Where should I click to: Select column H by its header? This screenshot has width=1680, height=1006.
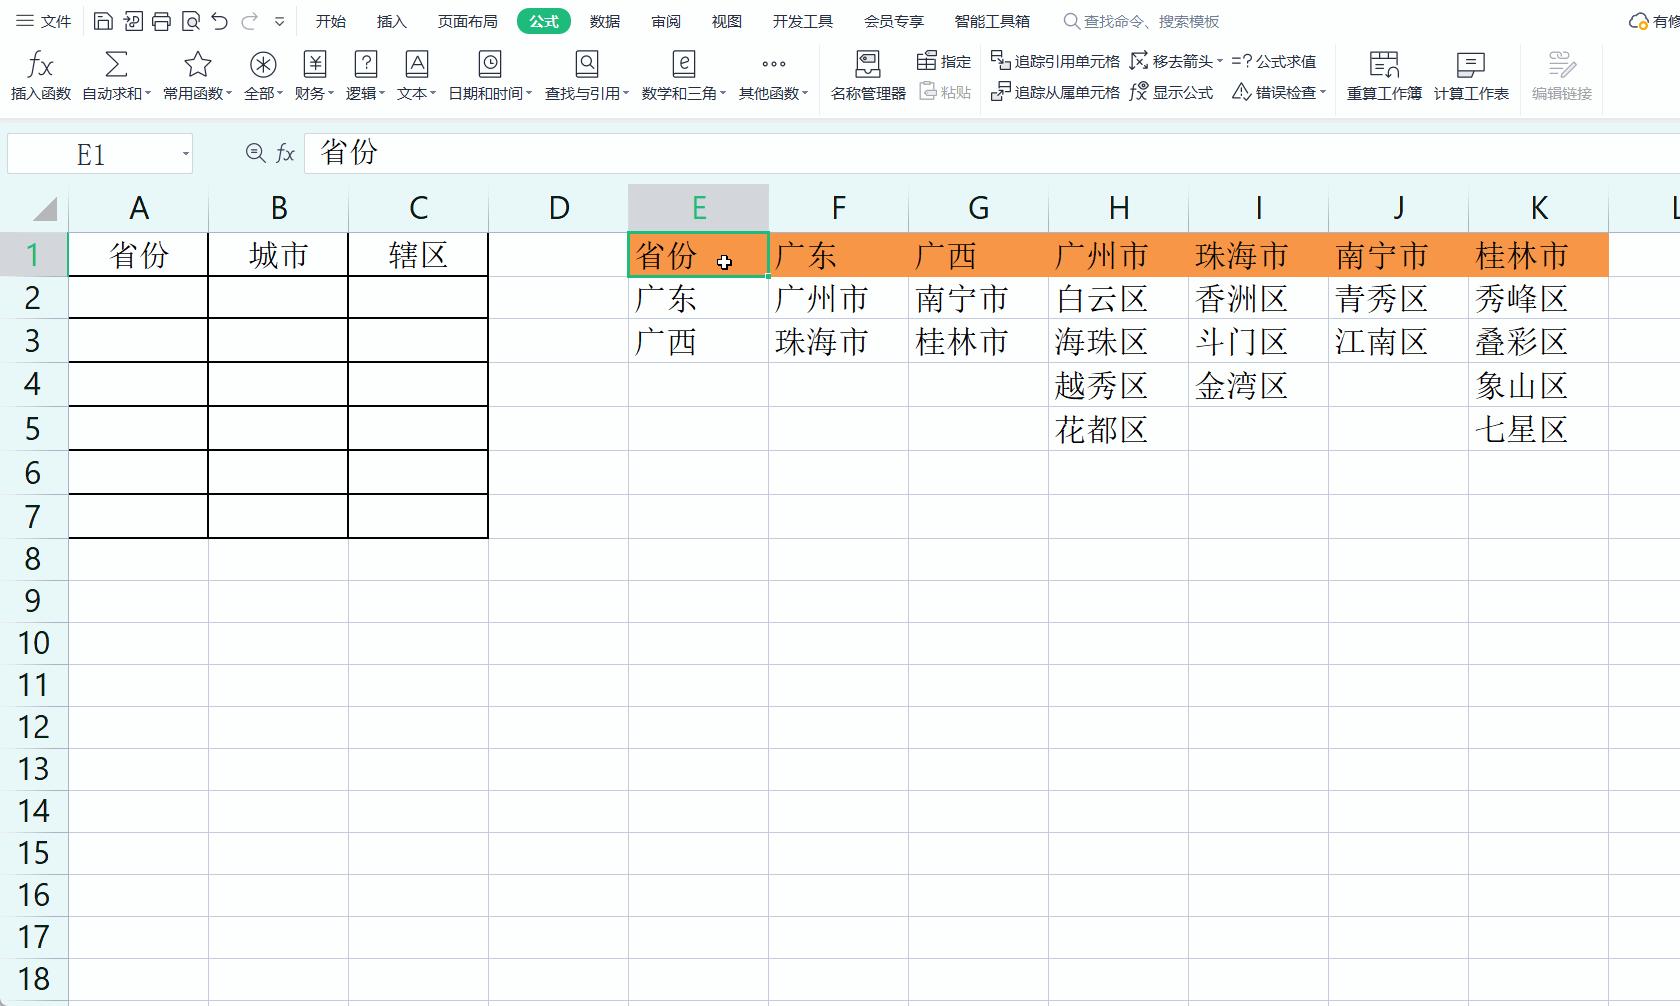(1119, 208)
